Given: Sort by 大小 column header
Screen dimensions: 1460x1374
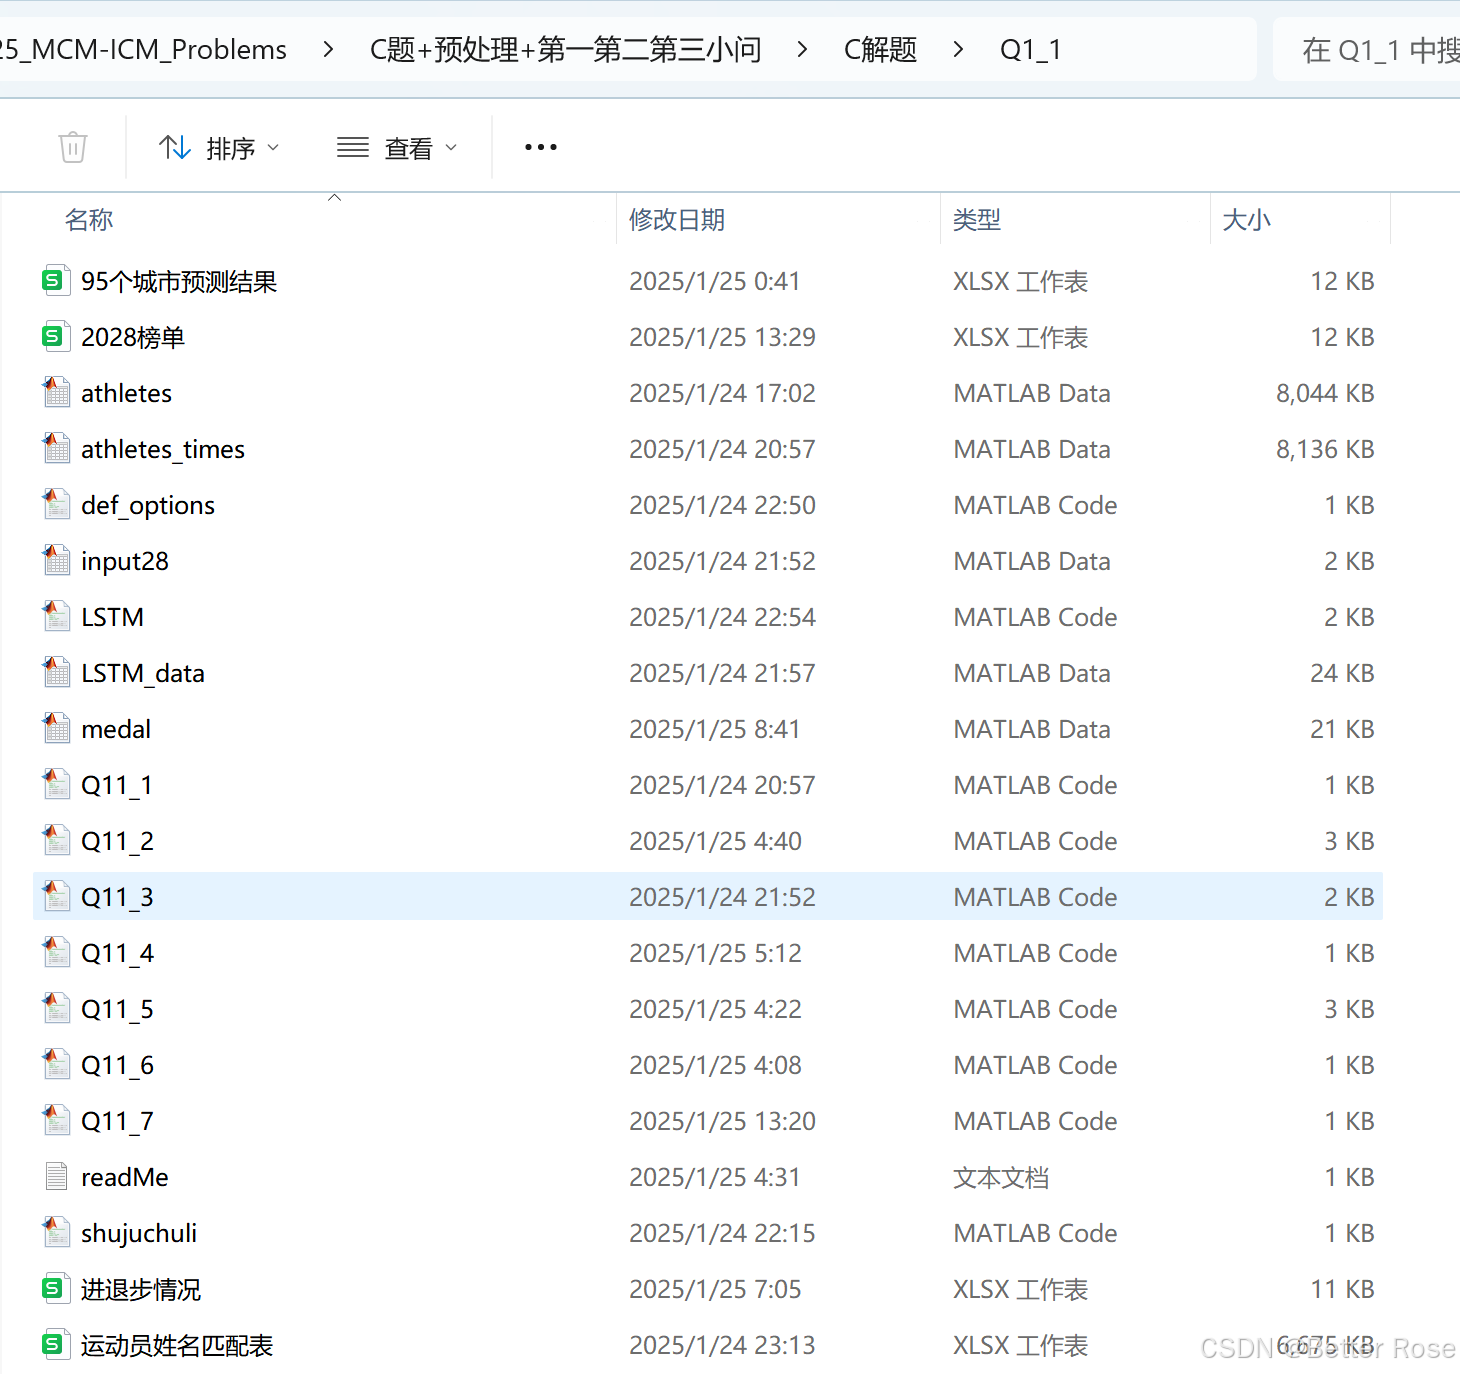Looking at the screenshot, I should (x=1247, y=220).
